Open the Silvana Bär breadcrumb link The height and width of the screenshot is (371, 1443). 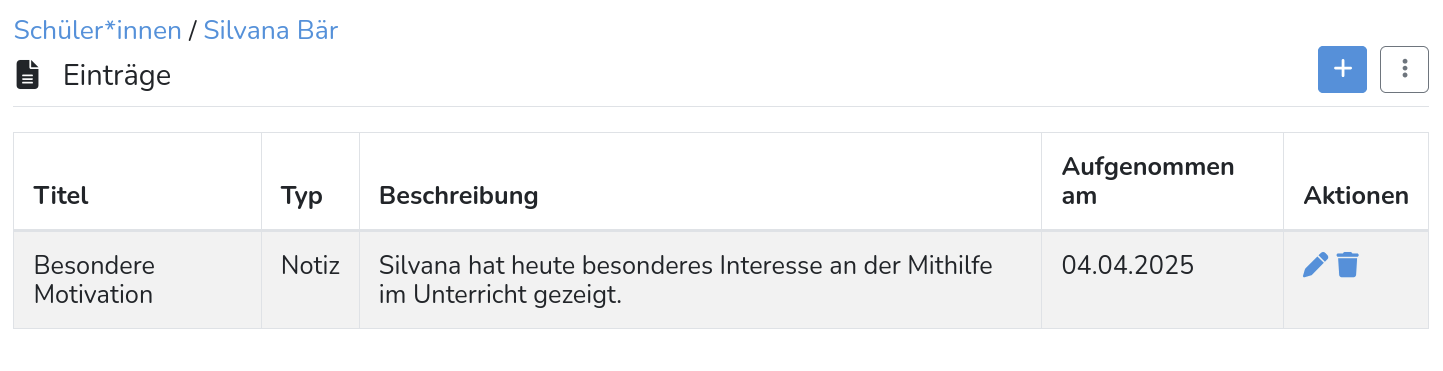coord(270,30)
